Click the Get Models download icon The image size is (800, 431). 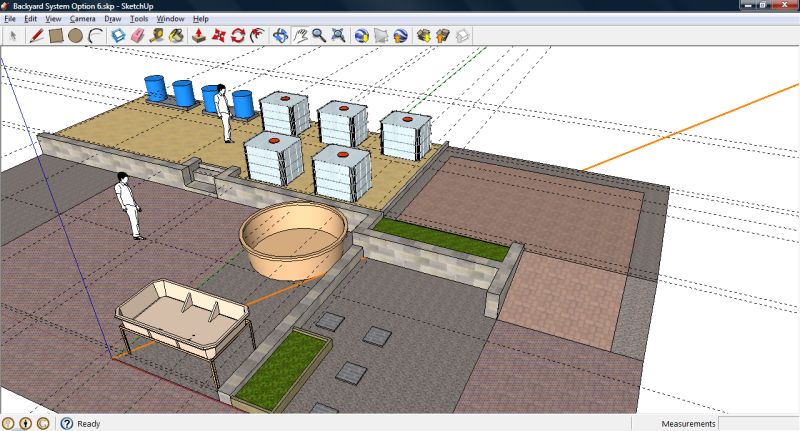point(424,36)
